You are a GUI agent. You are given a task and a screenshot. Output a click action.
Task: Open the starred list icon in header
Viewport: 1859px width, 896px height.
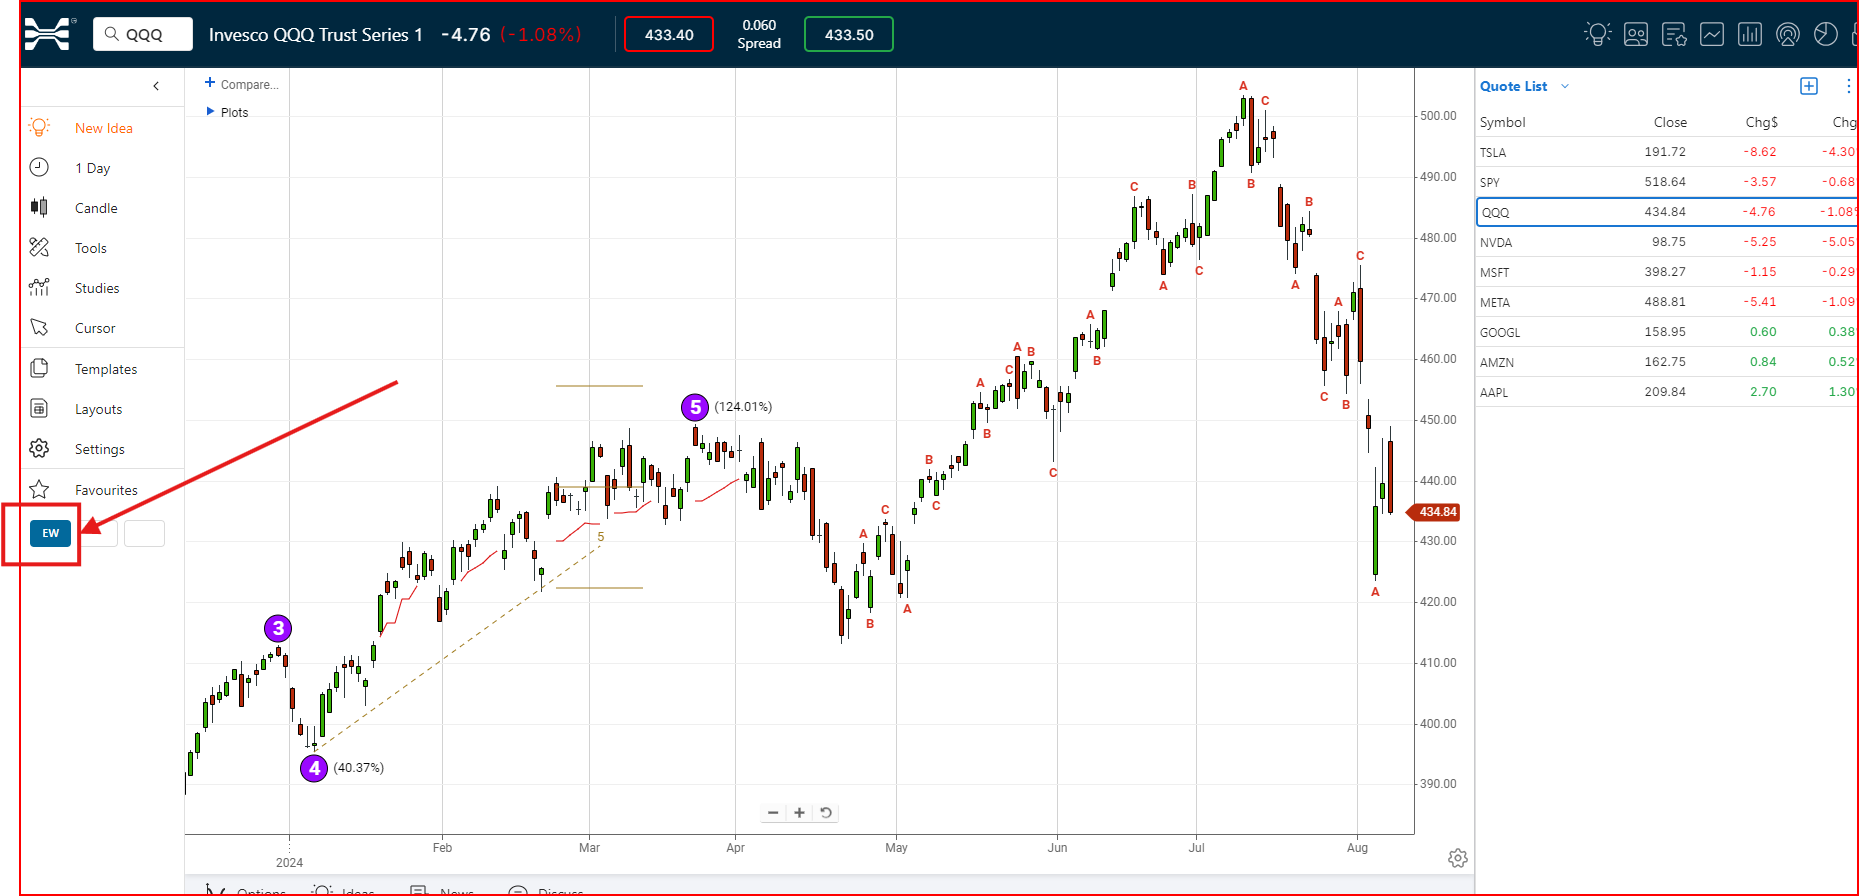(1673, 34)
